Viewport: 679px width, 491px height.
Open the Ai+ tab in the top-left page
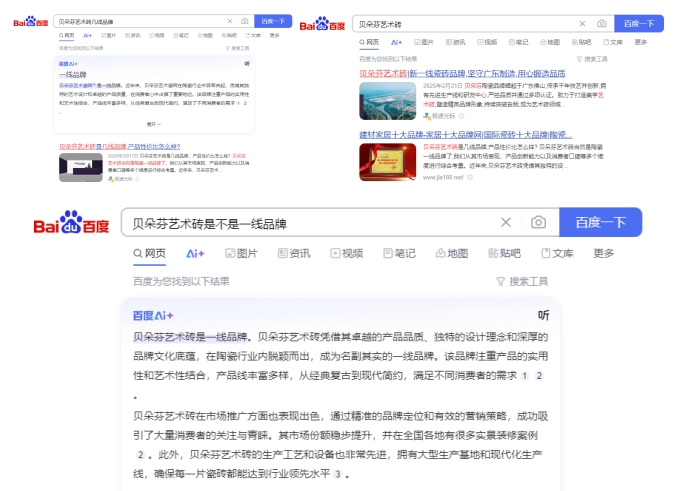coord(87,36)
